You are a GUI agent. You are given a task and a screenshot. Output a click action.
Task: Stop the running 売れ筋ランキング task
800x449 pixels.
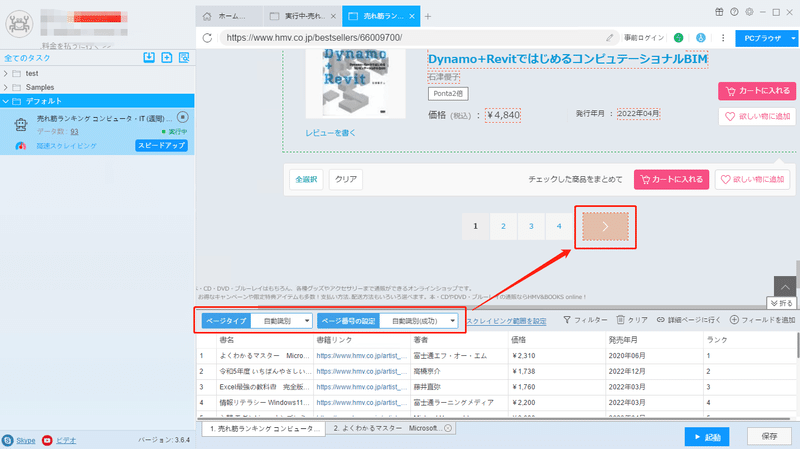coord(183,117)
